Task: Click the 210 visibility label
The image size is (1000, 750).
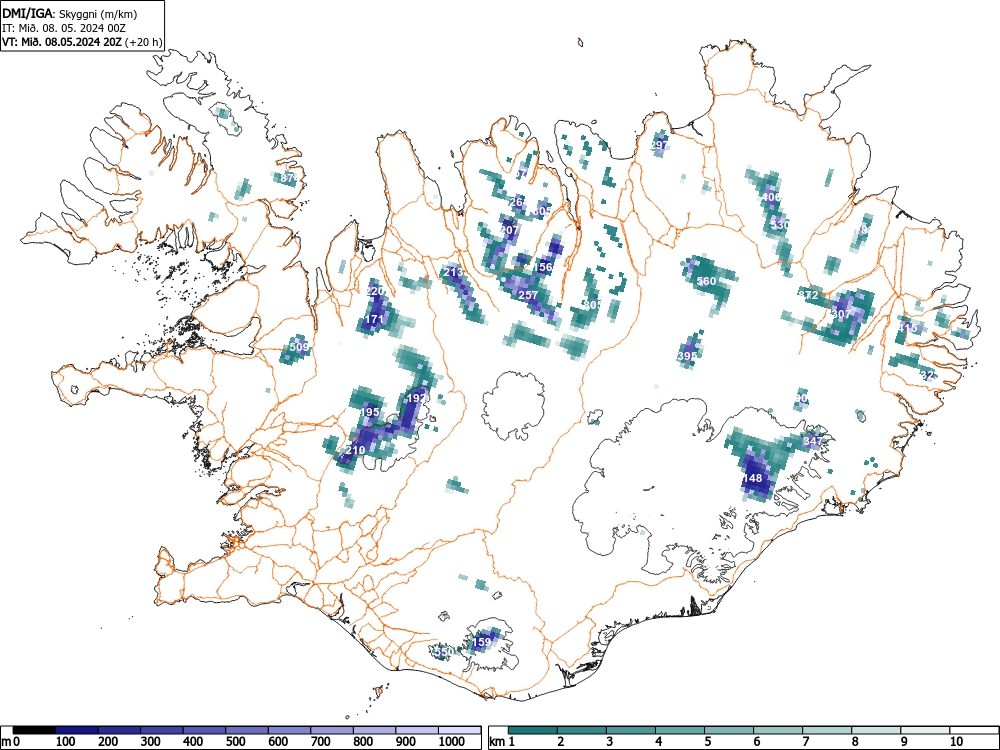Action: [x=355, y=450]
